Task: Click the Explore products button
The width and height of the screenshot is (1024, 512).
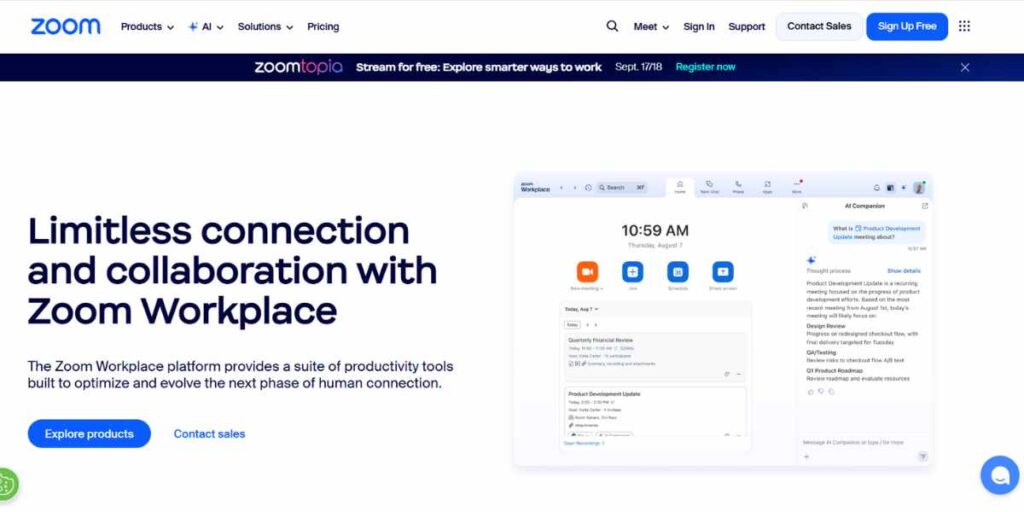Action: coord(89,434)
